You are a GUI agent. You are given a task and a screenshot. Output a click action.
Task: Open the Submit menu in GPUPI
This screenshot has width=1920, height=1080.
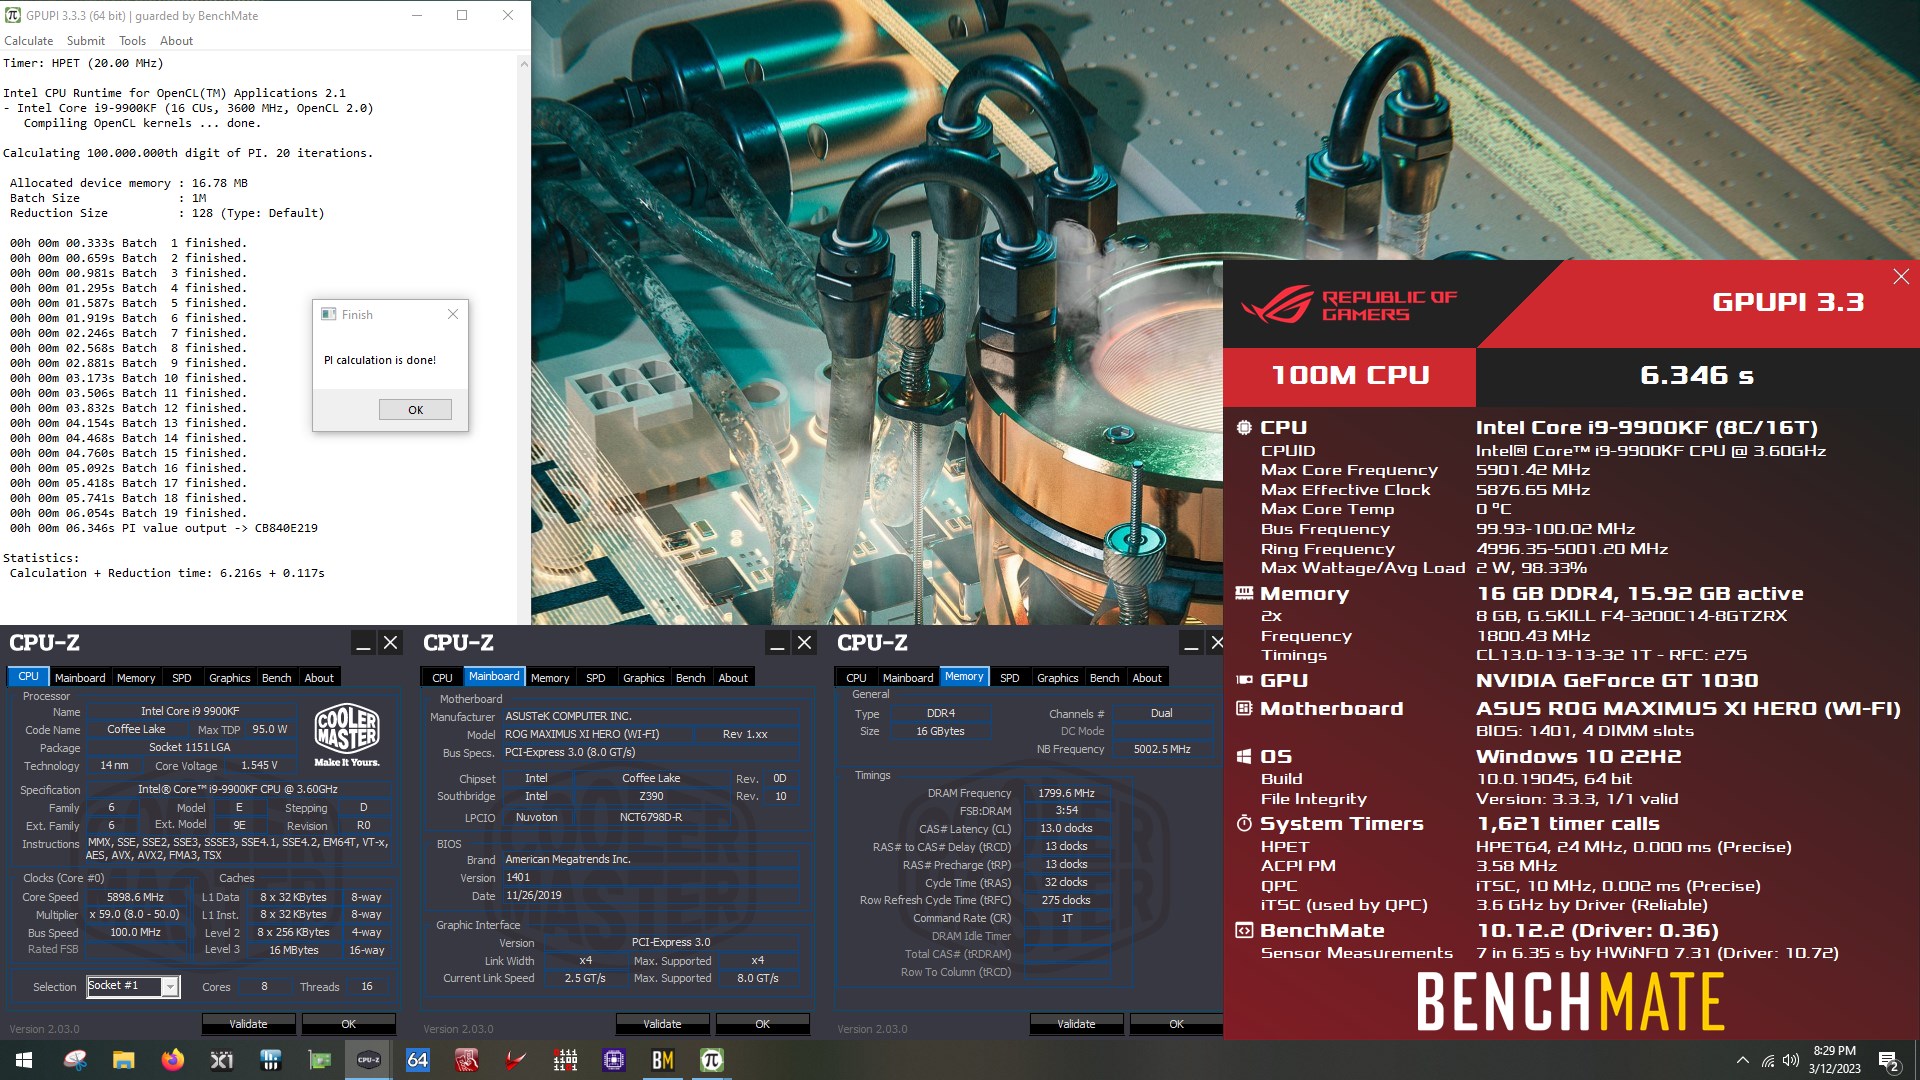(x=86, y=41)
